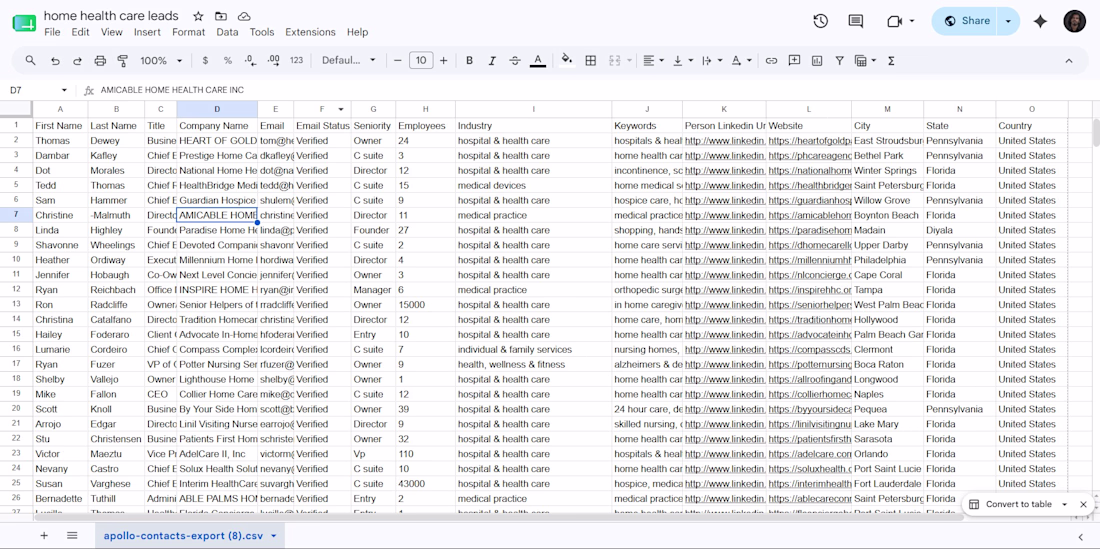The image size is (1100, 549).
Task: Format as percent
Action: click(x=227, y=61)
